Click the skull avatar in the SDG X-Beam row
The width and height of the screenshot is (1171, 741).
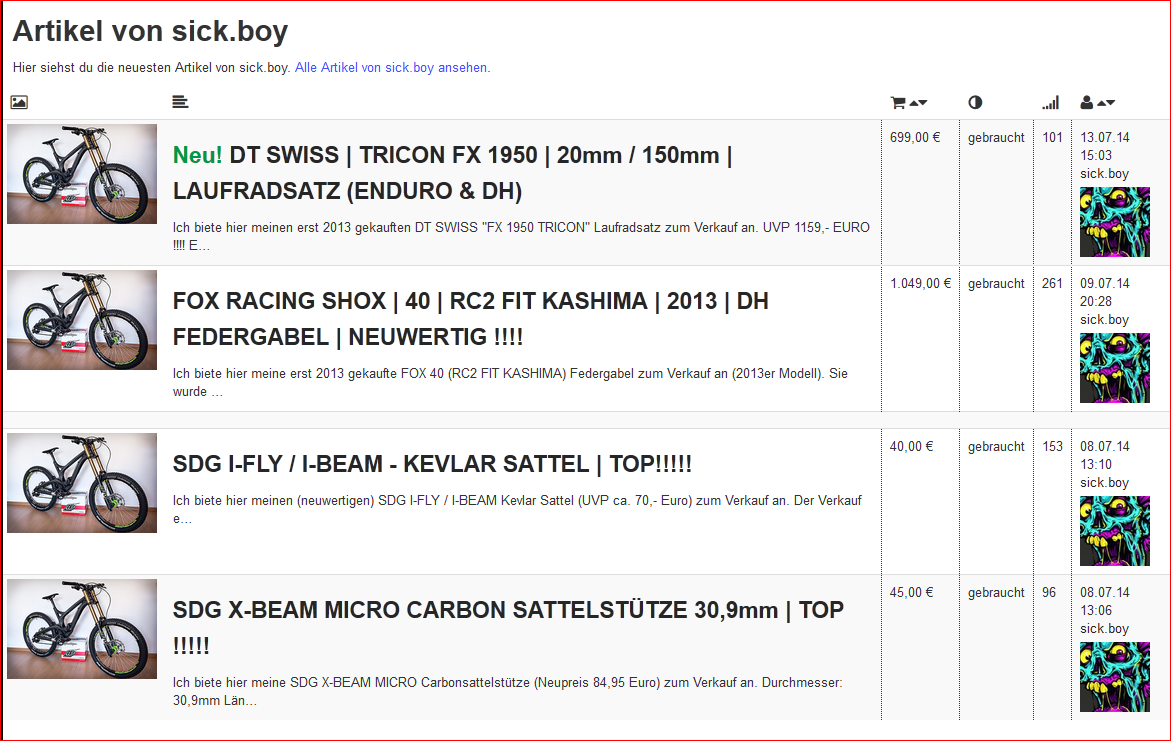pyautogui.click(x=1114, y=677)
